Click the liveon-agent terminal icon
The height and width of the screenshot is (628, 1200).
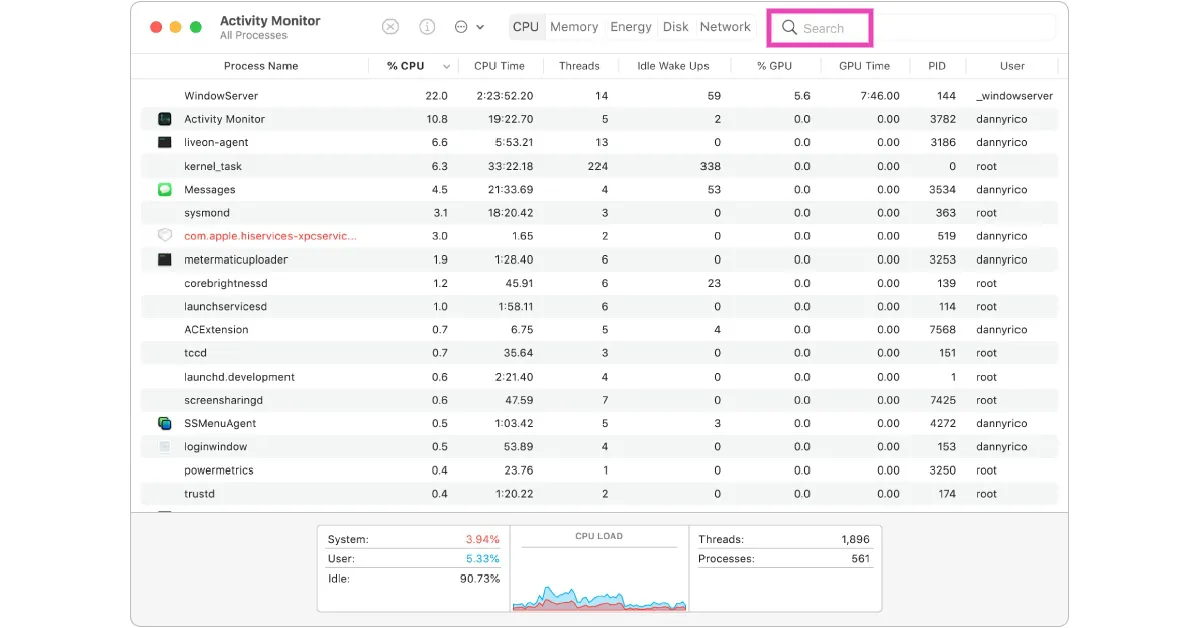[165, 143]
